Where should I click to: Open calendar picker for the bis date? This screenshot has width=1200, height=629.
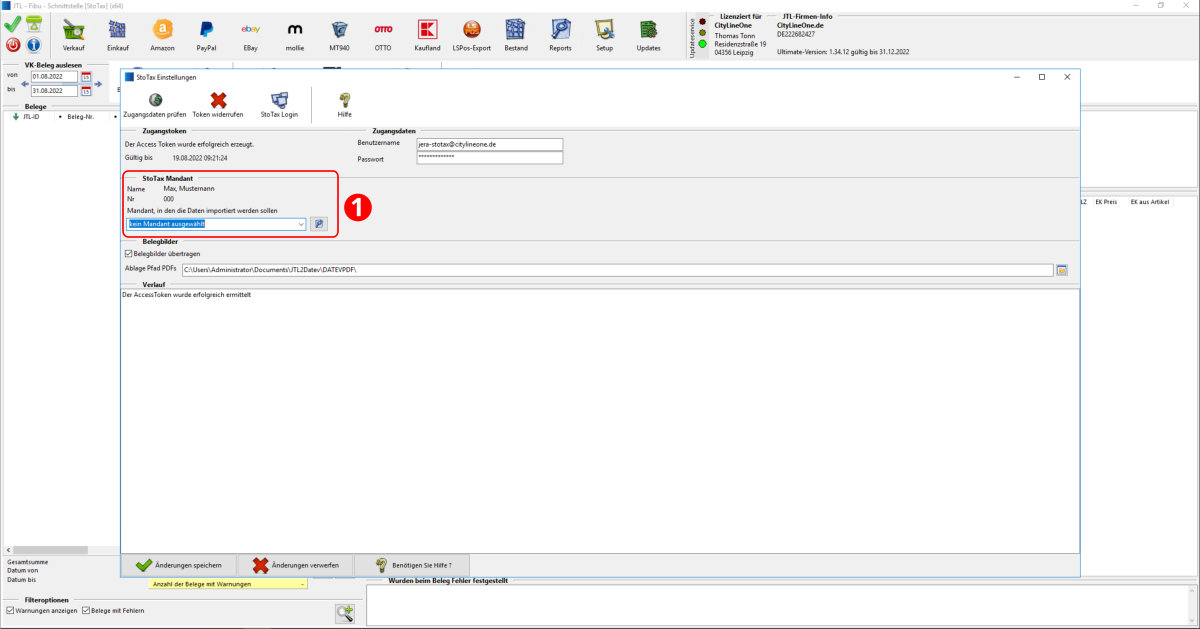[x=86, y=91]
